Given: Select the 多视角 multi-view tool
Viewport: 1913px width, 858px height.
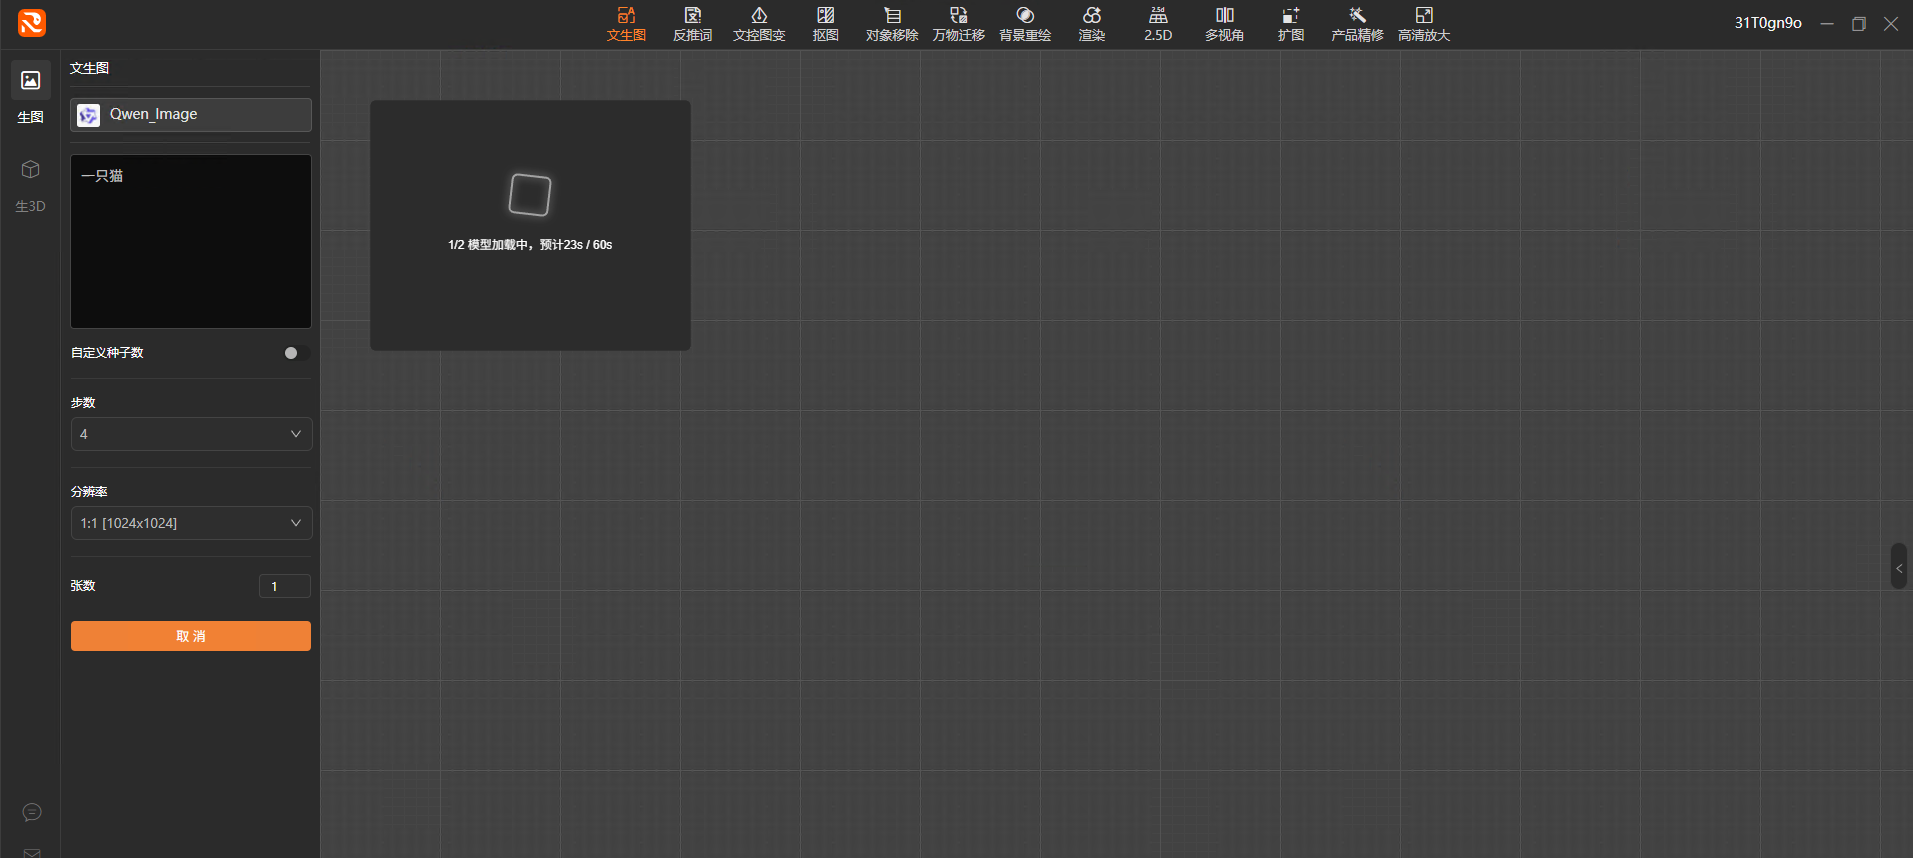Looking at the screenshot, I should point(1224,24).
